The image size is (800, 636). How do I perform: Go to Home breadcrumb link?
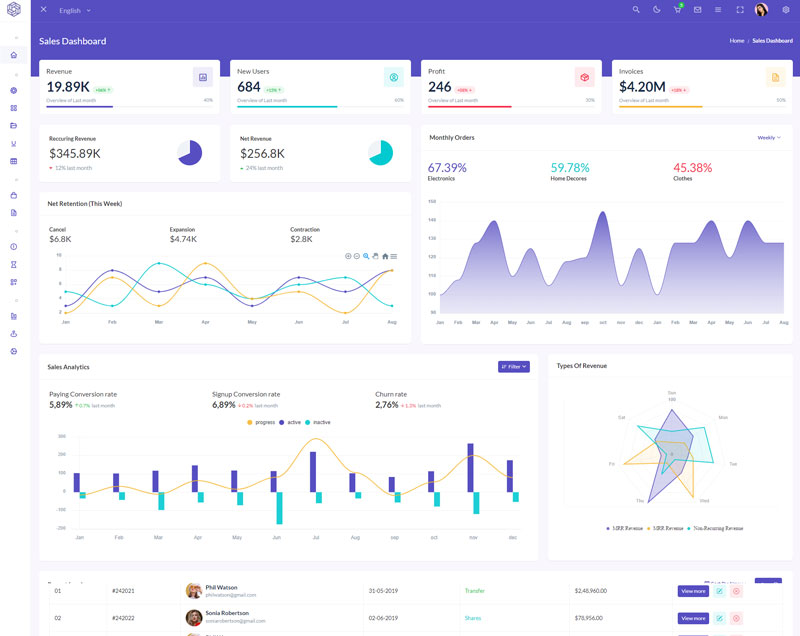click(737, 41)
